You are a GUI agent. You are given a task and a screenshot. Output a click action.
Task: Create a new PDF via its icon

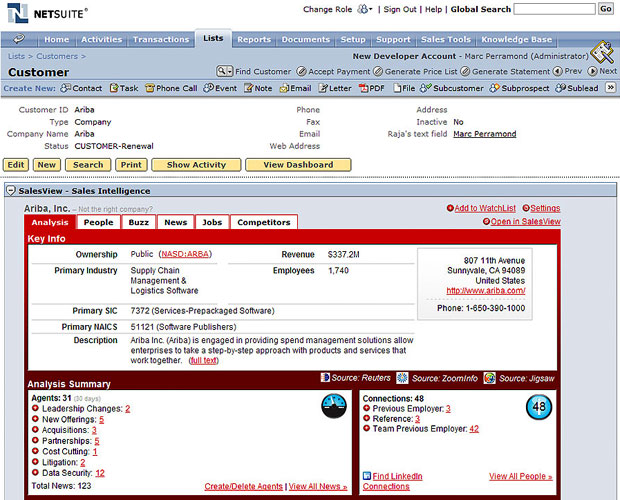click(x=363, y=88)
